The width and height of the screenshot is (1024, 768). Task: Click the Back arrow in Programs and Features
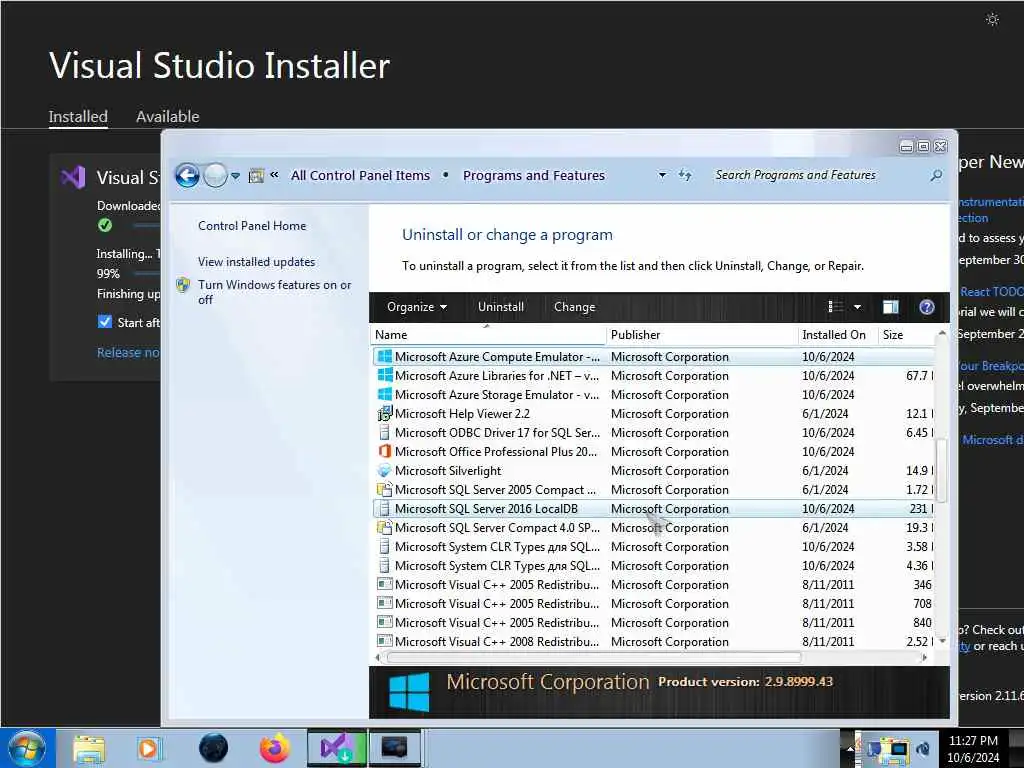point(187,175)
